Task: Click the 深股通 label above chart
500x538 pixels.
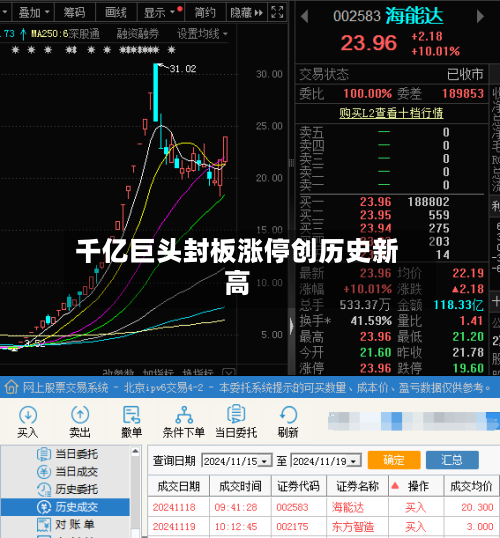Action: (84, 34)
